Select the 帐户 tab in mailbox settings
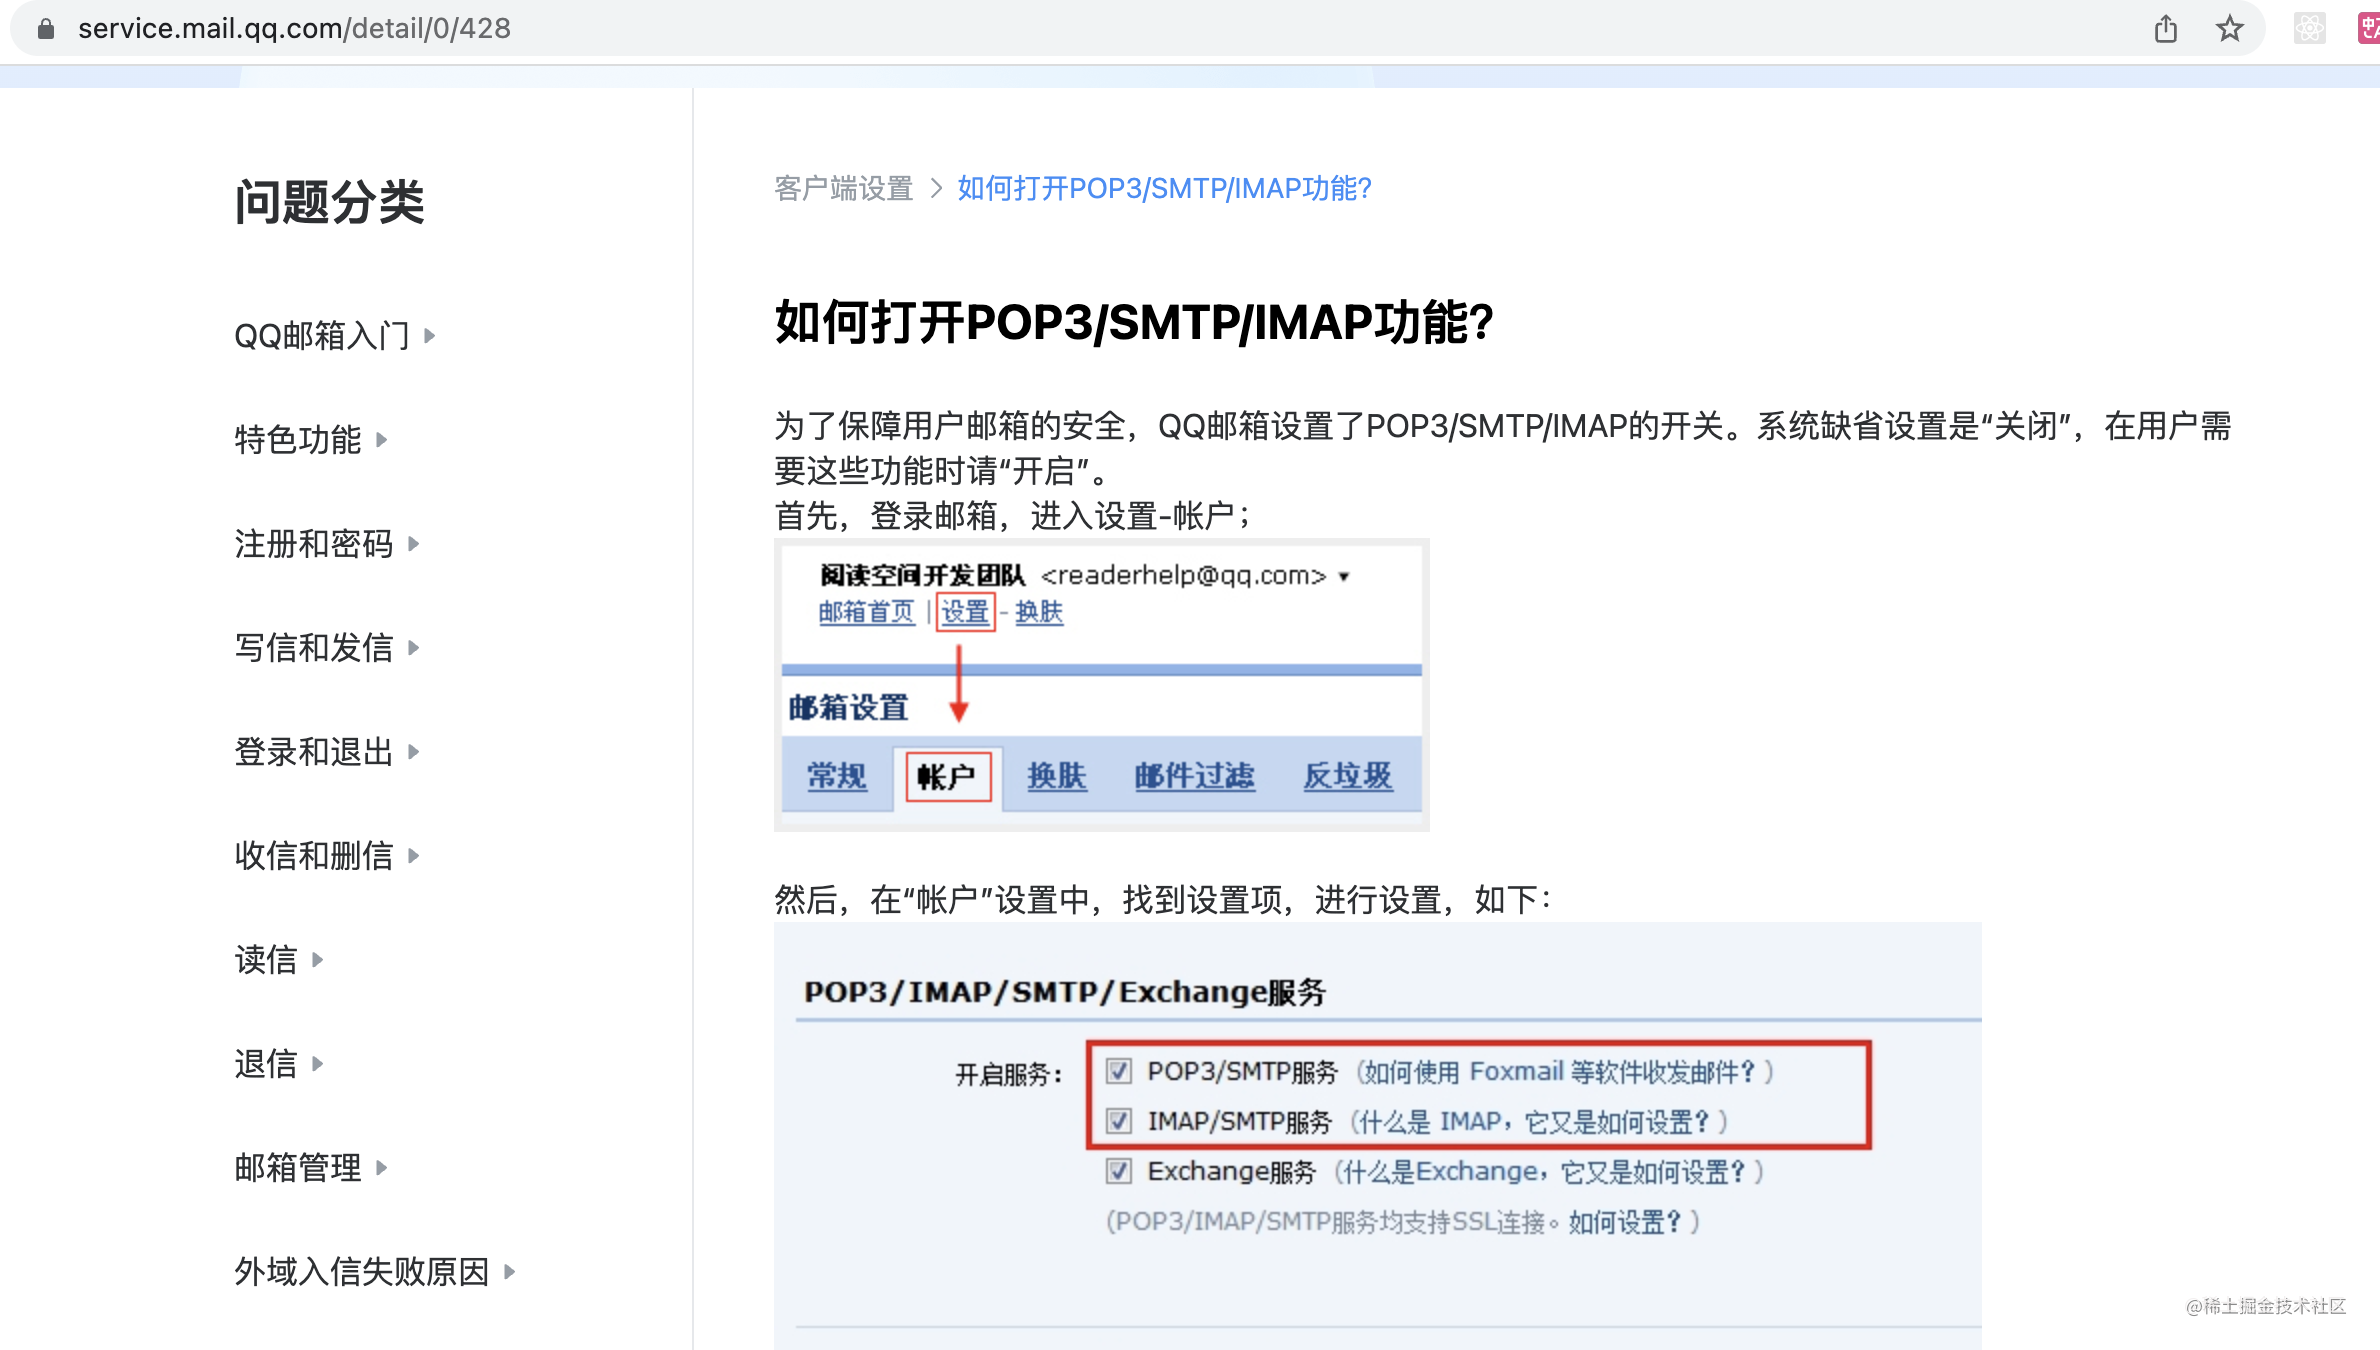Viewport: 2380px width, 1350px height. pyautogui.click(x=947, y=776)
